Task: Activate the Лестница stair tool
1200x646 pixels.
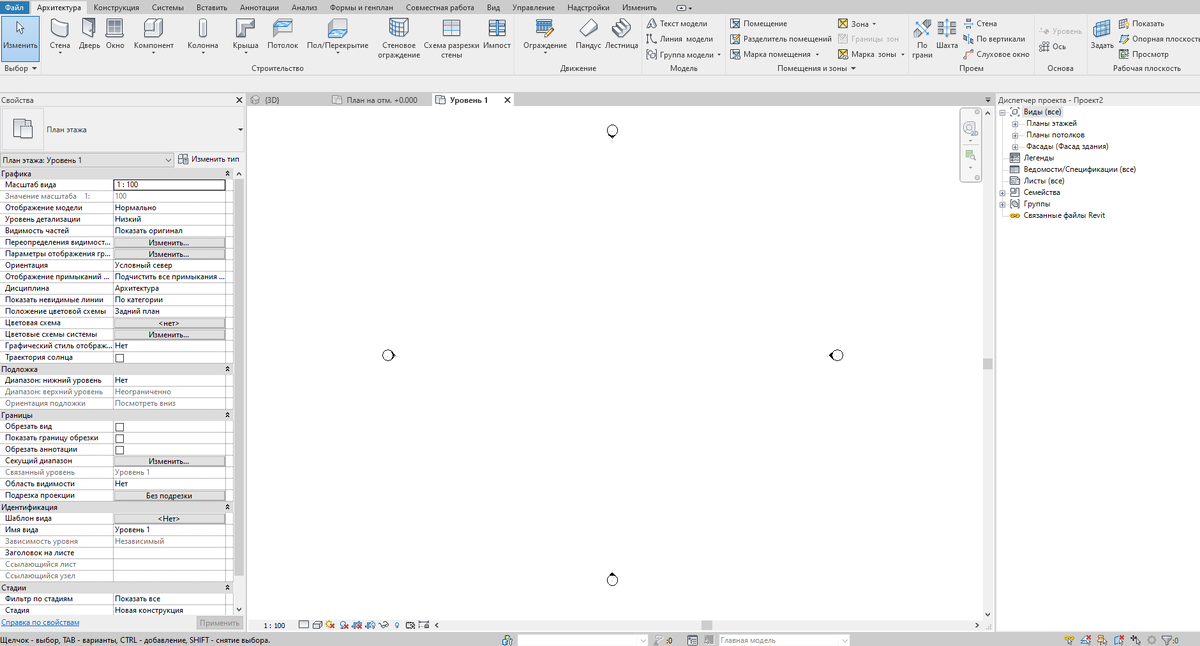Action: (x=621, y=35)
